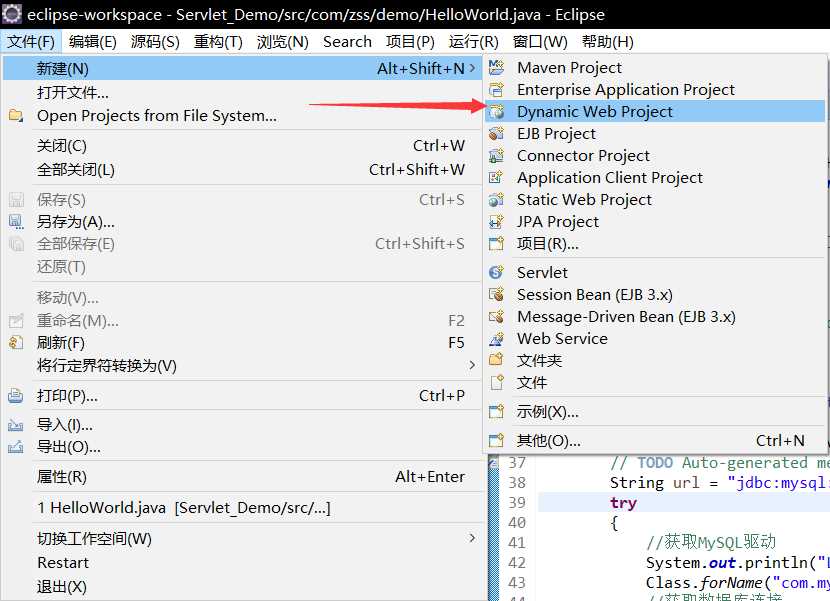This screenshot has height=601, width=830.
Task: Expand the 切换工作空间 submenu arrow
Action: tap(472, 538)
